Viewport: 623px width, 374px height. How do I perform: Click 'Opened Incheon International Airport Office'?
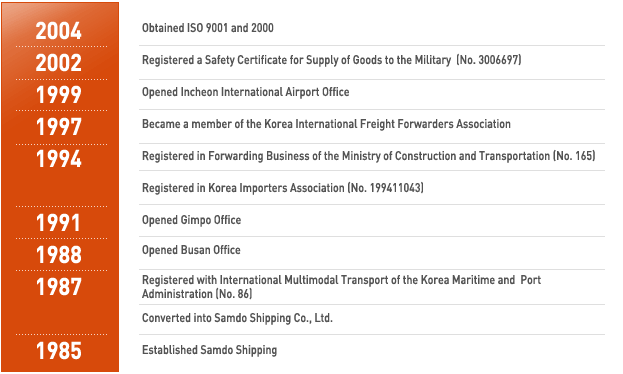pos(246,92)
